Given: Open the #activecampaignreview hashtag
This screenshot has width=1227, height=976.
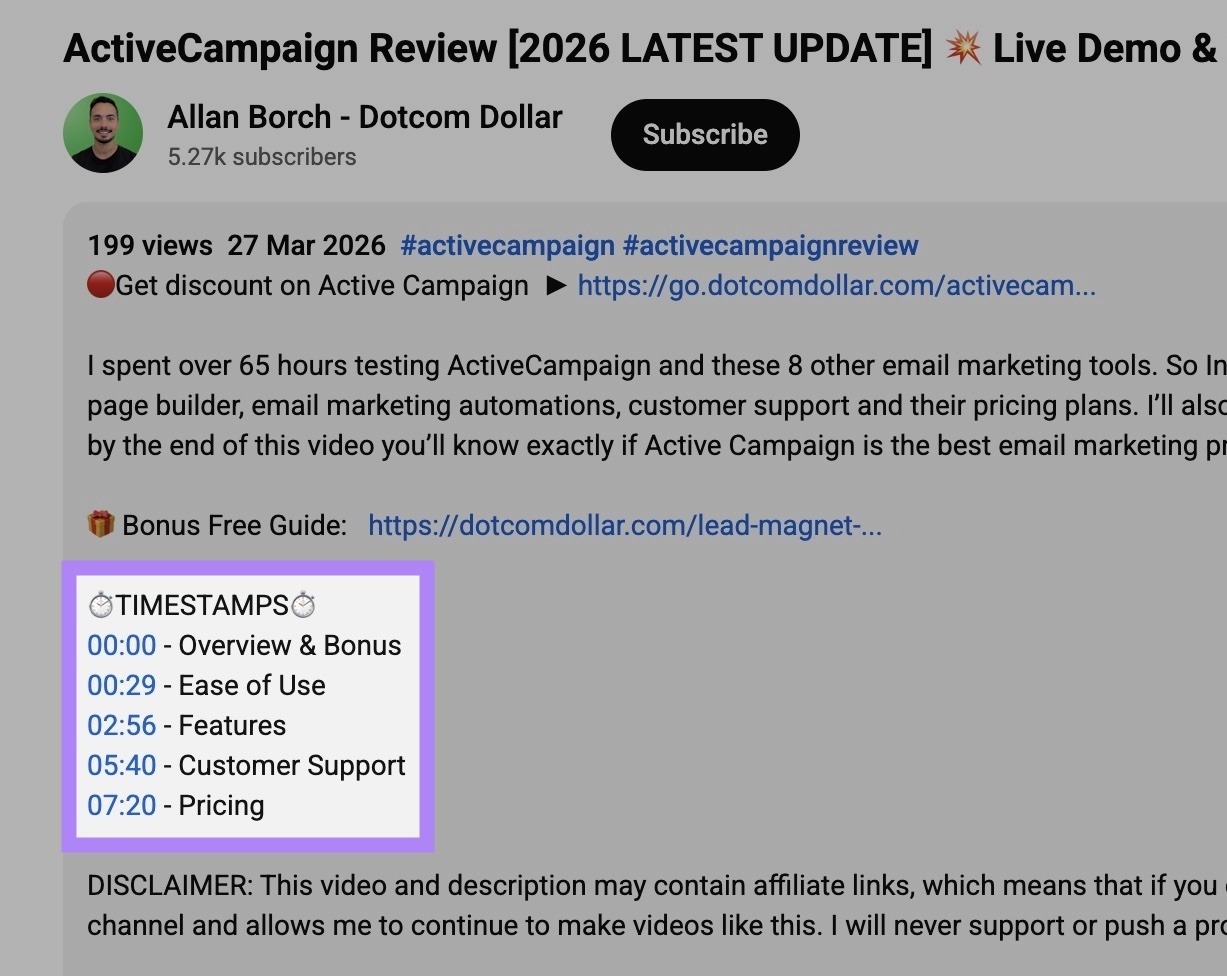Looking at the screenshot, I should [x=770, y=245].
